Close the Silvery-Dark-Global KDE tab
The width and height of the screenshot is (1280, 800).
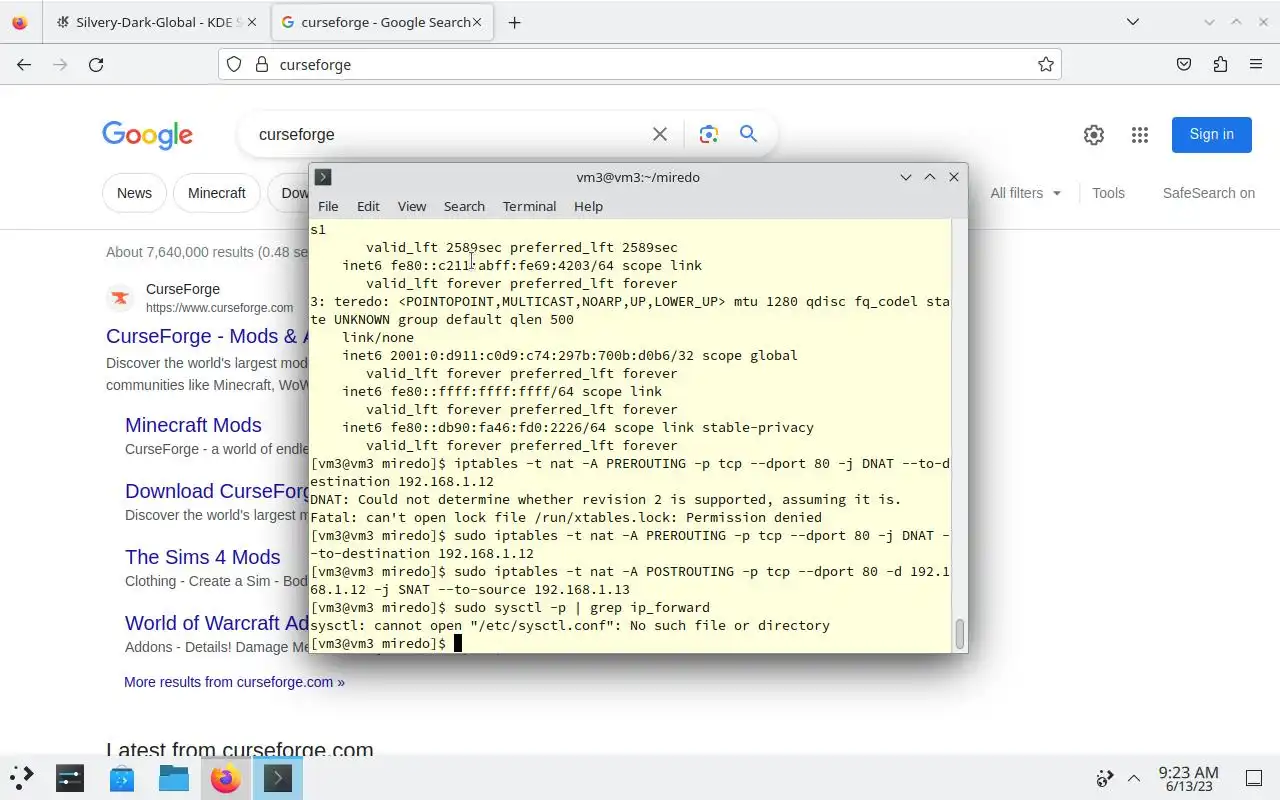point(251,22)
